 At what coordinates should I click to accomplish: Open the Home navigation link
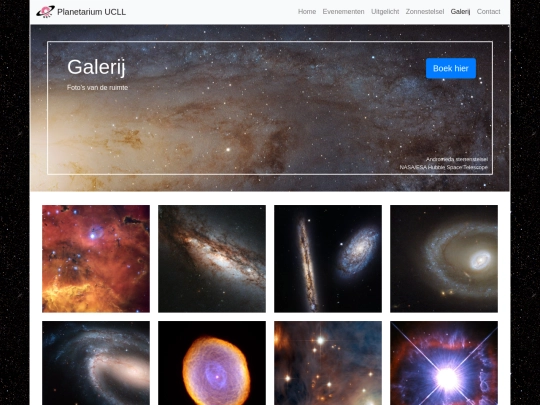click(x=307, y=12)
